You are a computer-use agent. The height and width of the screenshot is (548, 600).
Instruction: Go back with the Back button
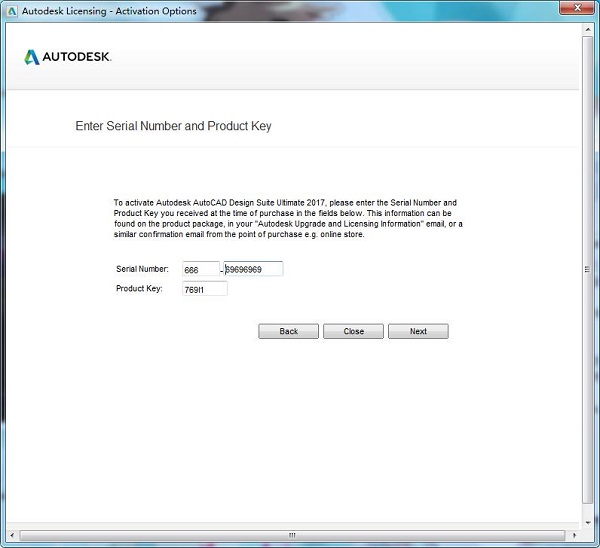pos(288,331)
